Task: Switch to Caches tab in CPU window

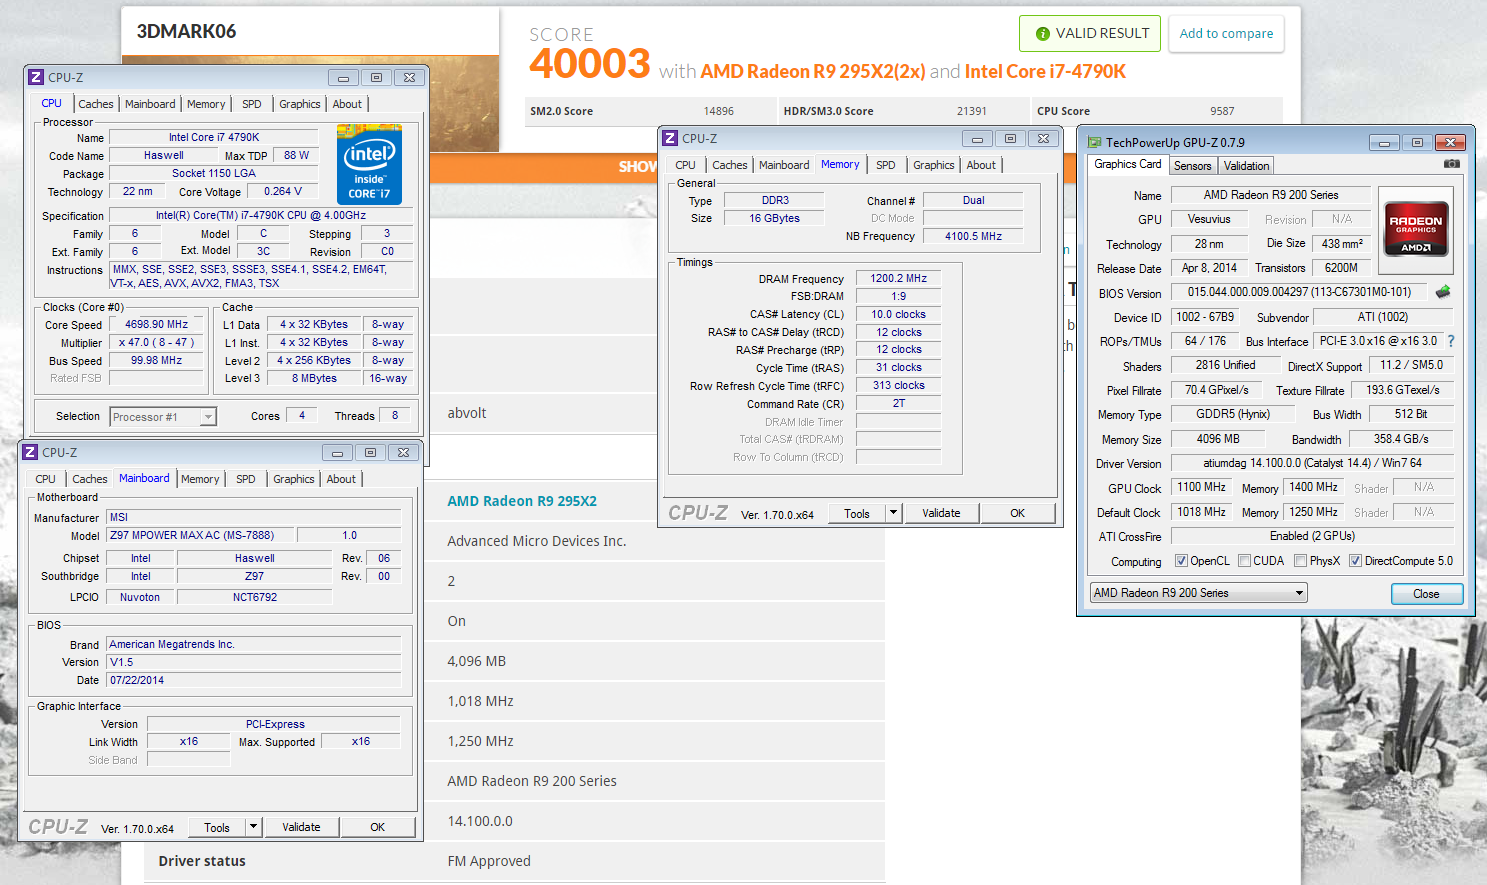Action: [96, 104]
